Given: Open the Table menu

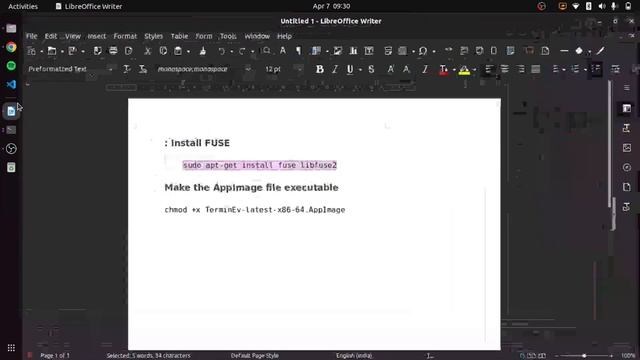Looking at the screenshot, I should (x=179, y=36).
